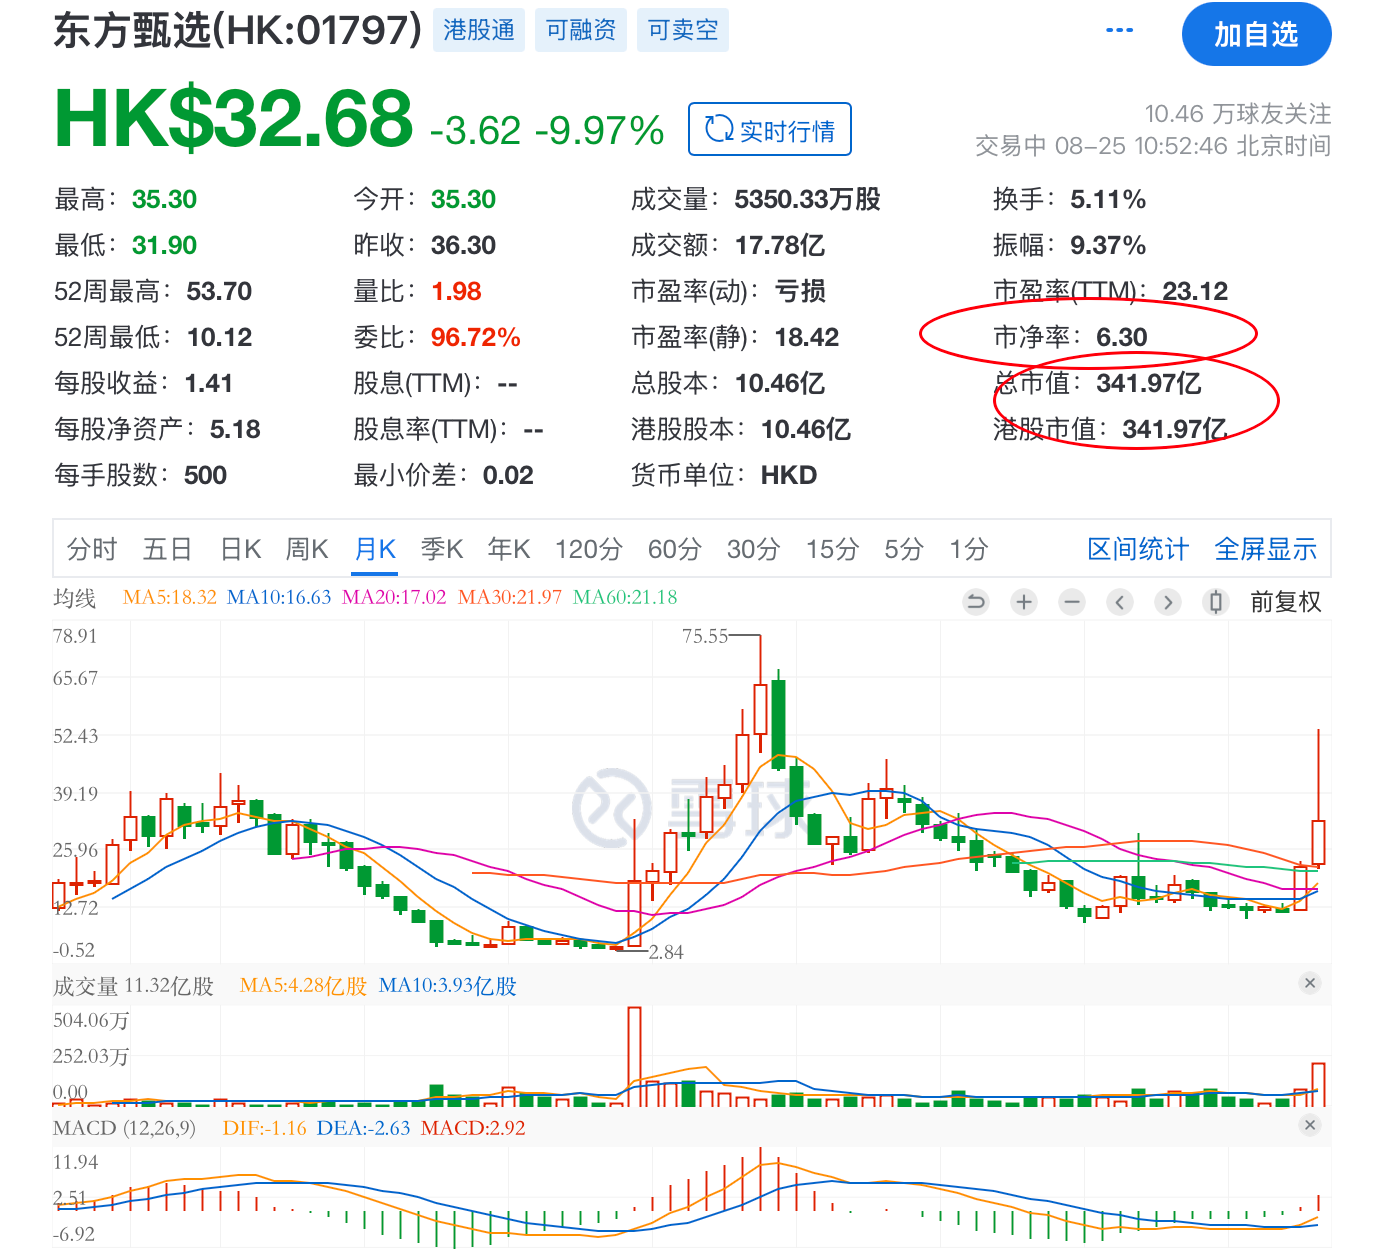Select the 月K chart tab

[x=375, y=549]
